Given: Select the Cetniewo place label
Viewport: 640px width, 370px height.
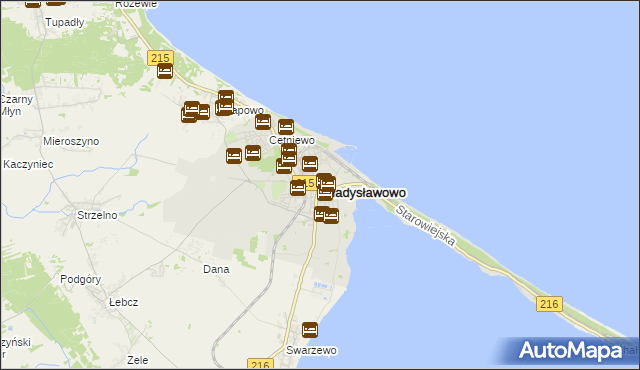Looking at the screenshot, I should [292, 140].
